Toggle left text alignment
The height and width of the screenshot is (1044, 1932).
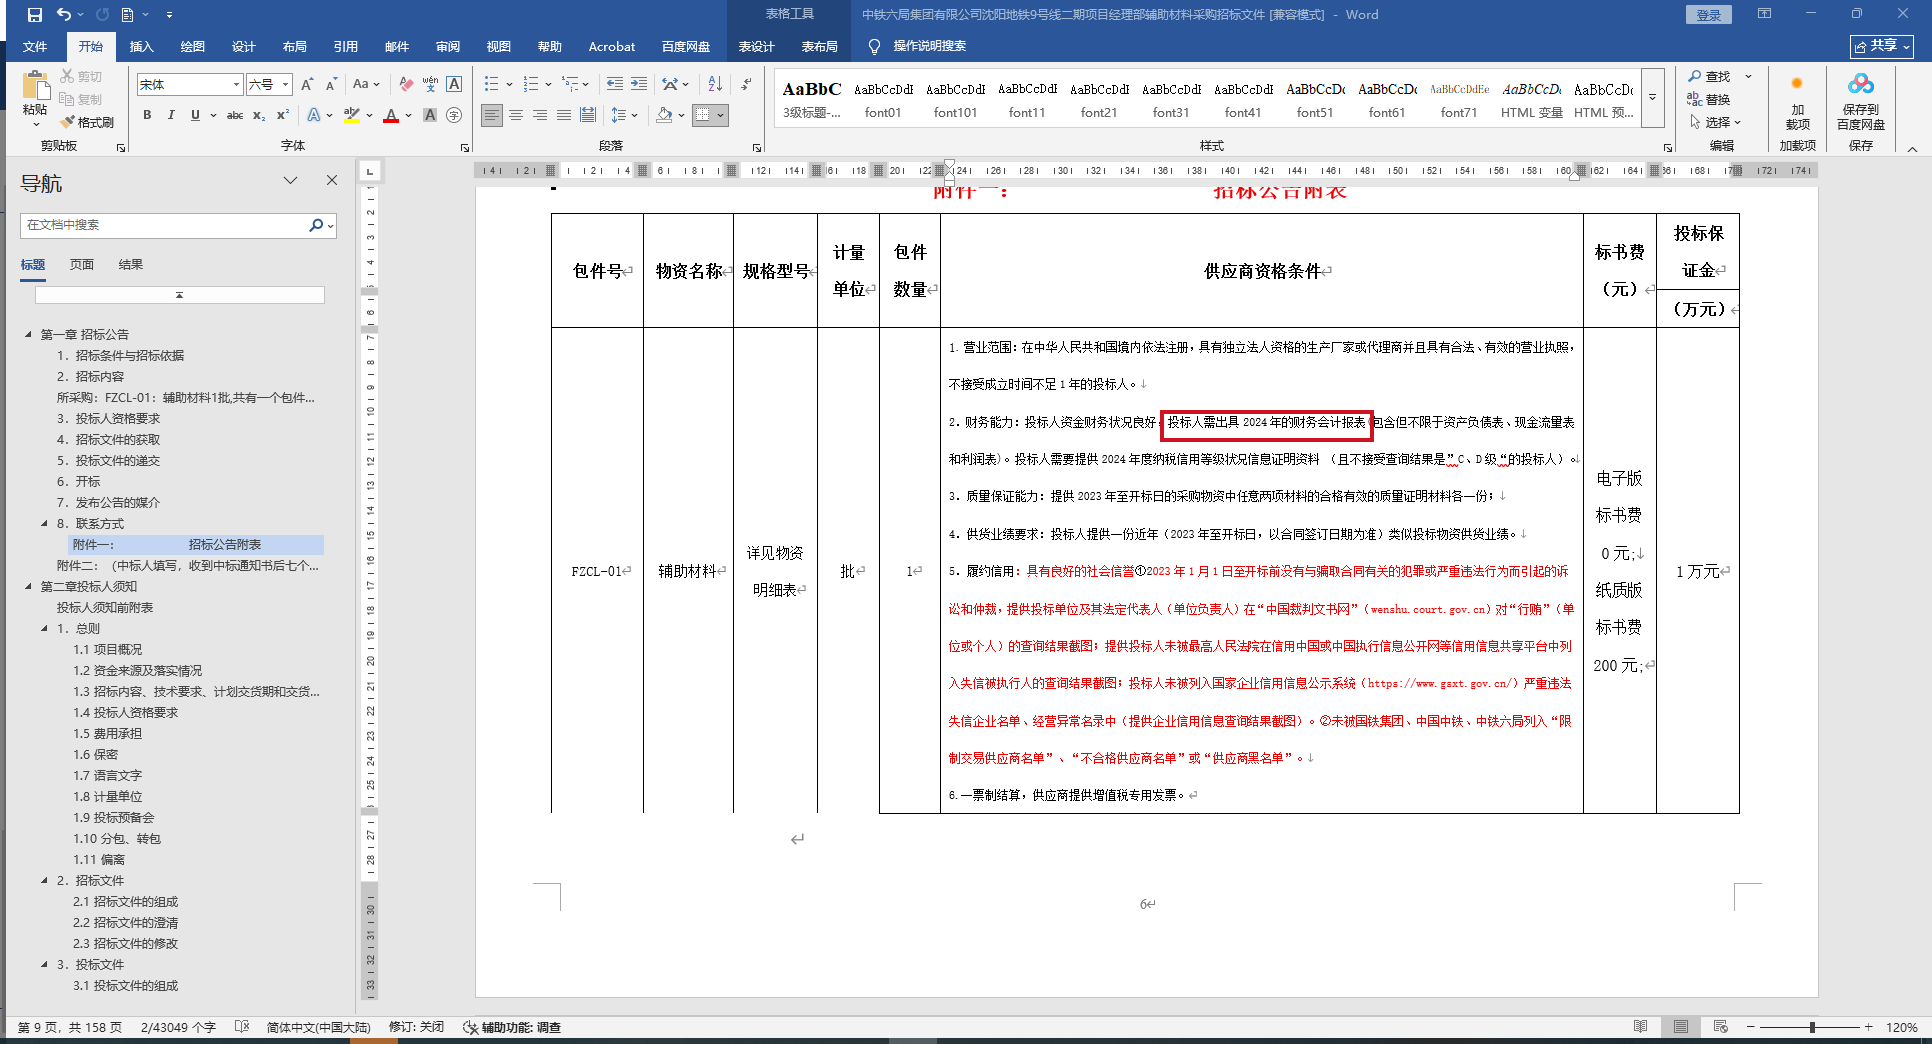[492, 116]
